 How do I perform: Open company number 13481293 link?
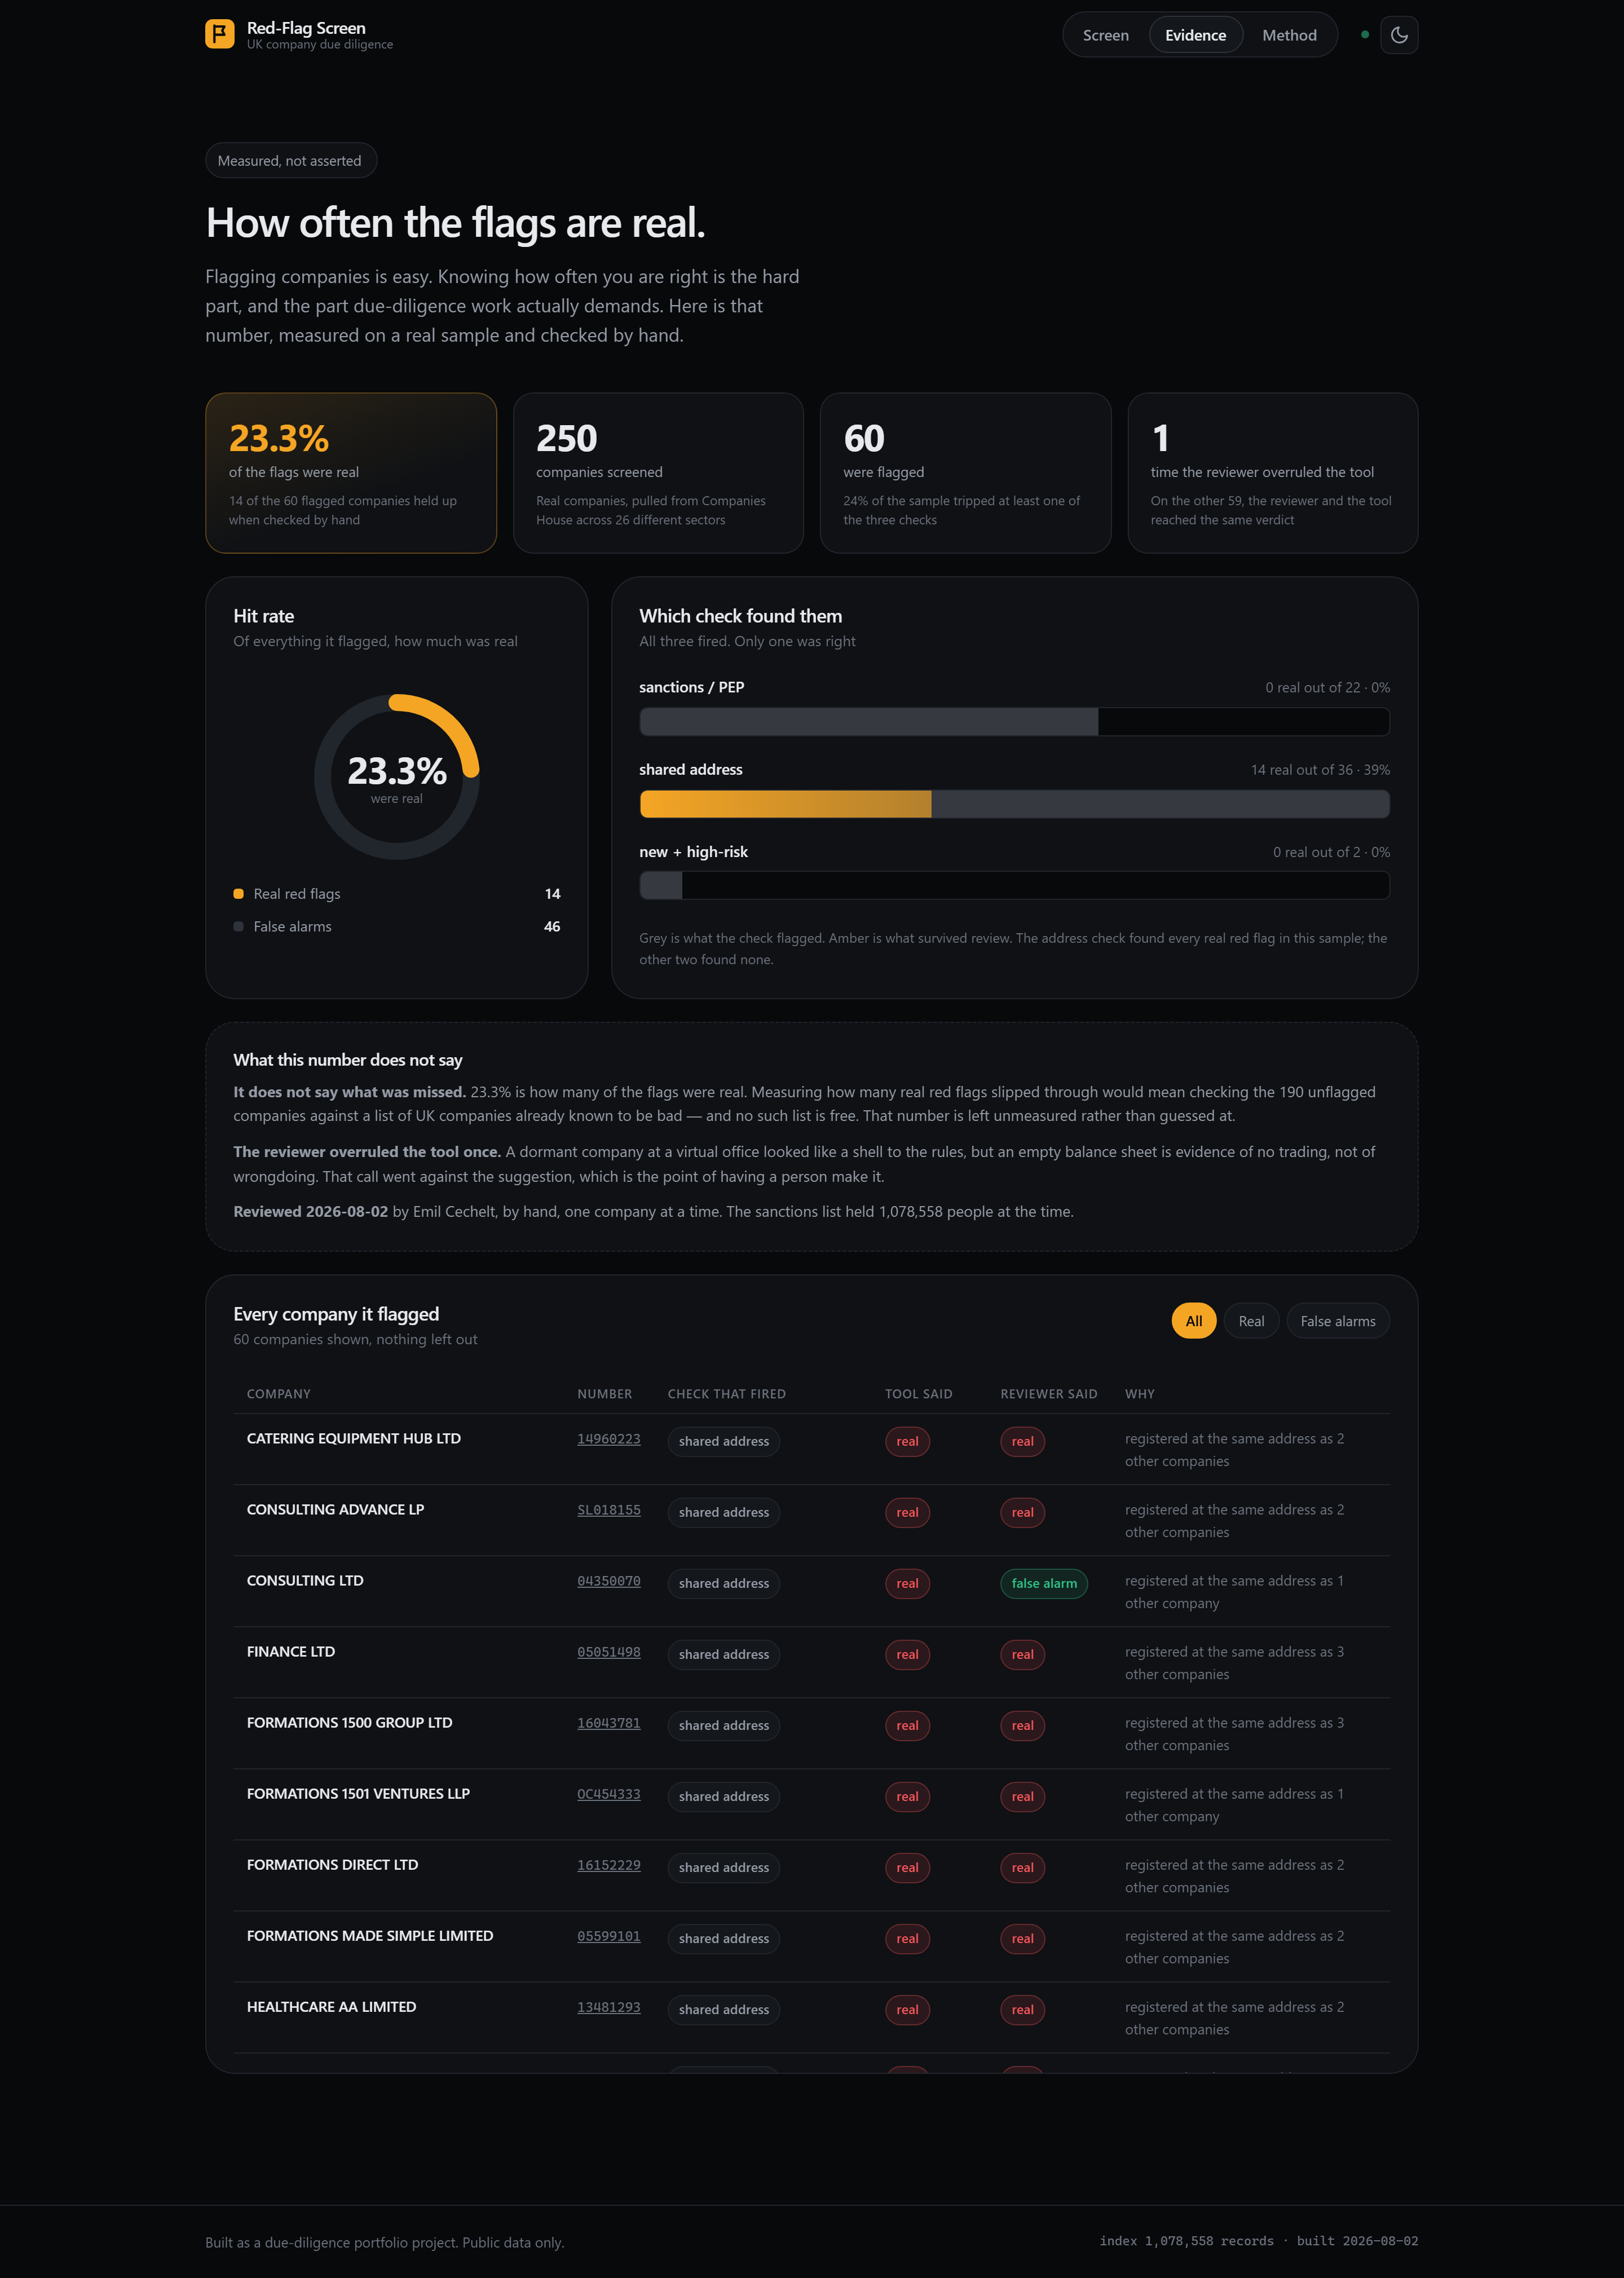[x=608, y=2007]
